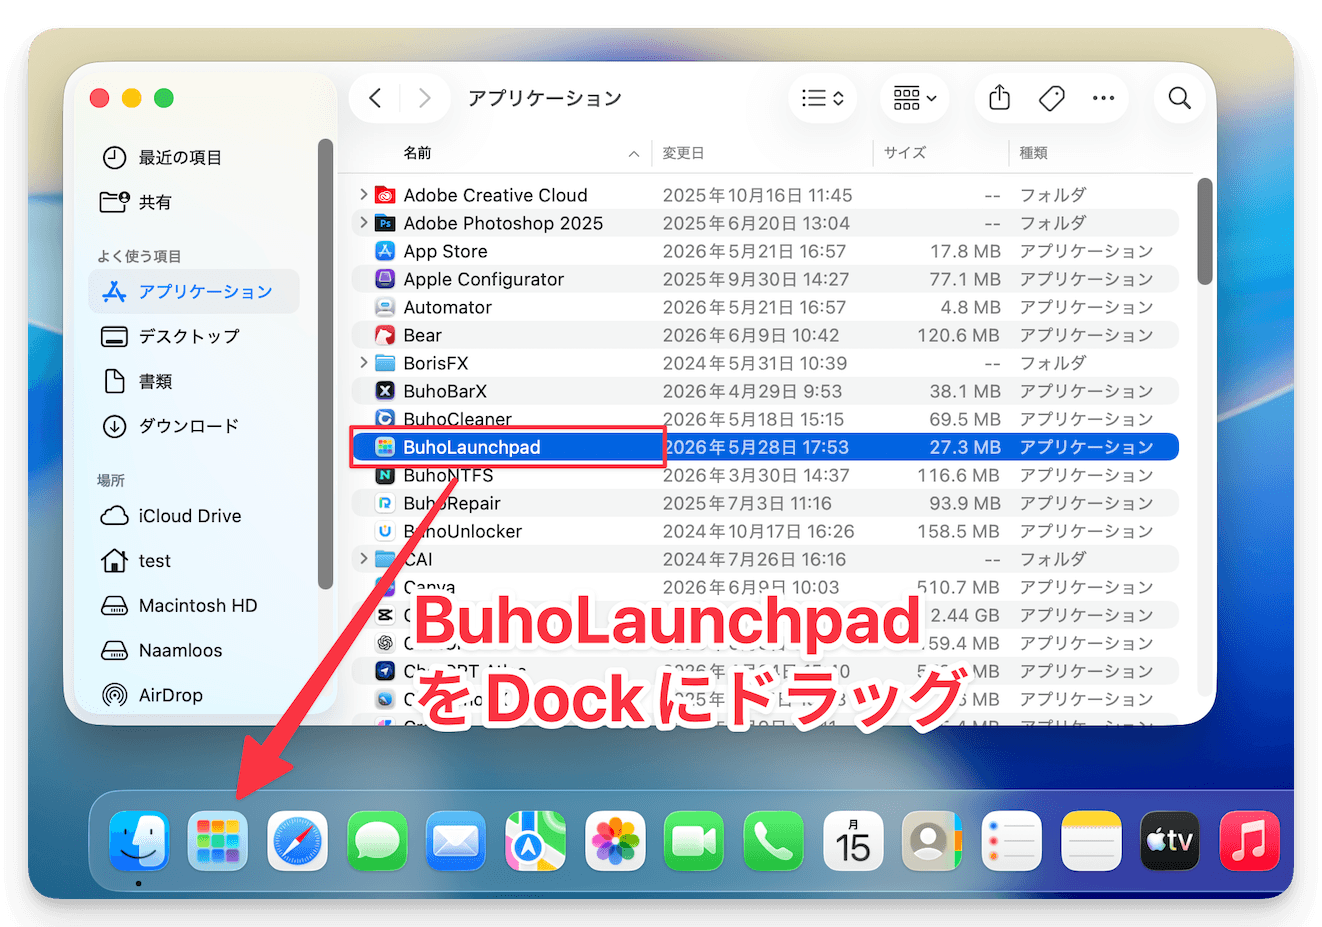Viewport: 1322px width, 927px height.
Task: Expand the BorisFX folder
Action: click(x=363, y=363)
